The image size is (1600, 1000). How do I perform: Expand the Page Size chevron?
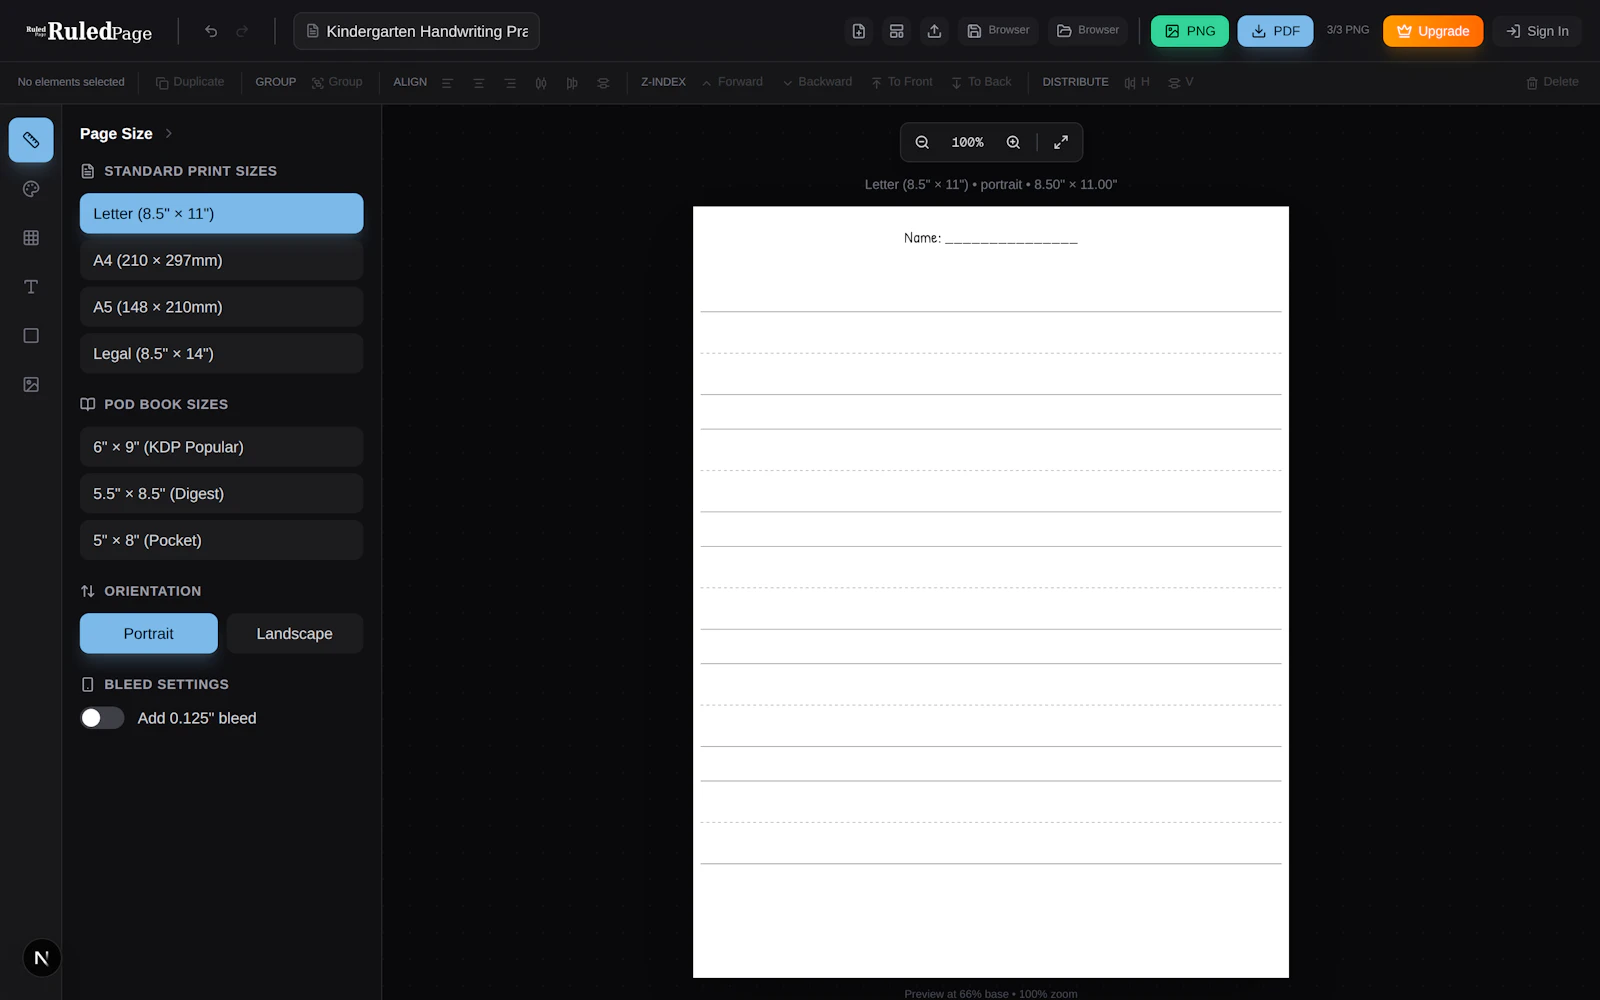click(x=169, y=133)
